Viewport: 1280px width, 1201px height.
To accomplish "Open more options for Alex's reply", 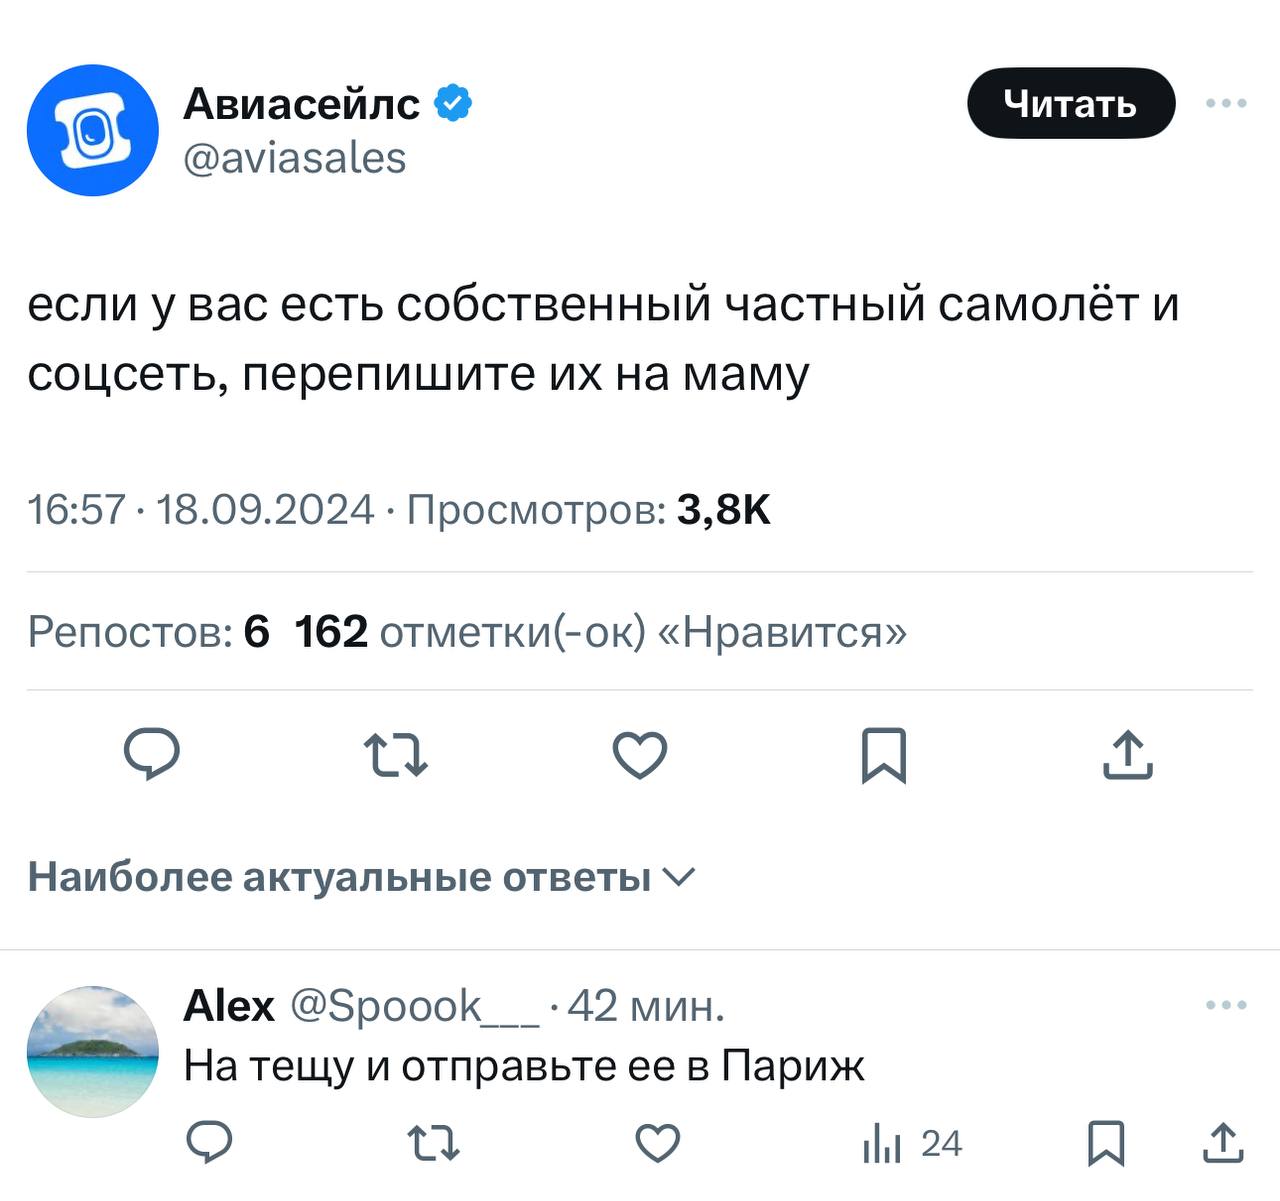I will click(1226, 1005).
